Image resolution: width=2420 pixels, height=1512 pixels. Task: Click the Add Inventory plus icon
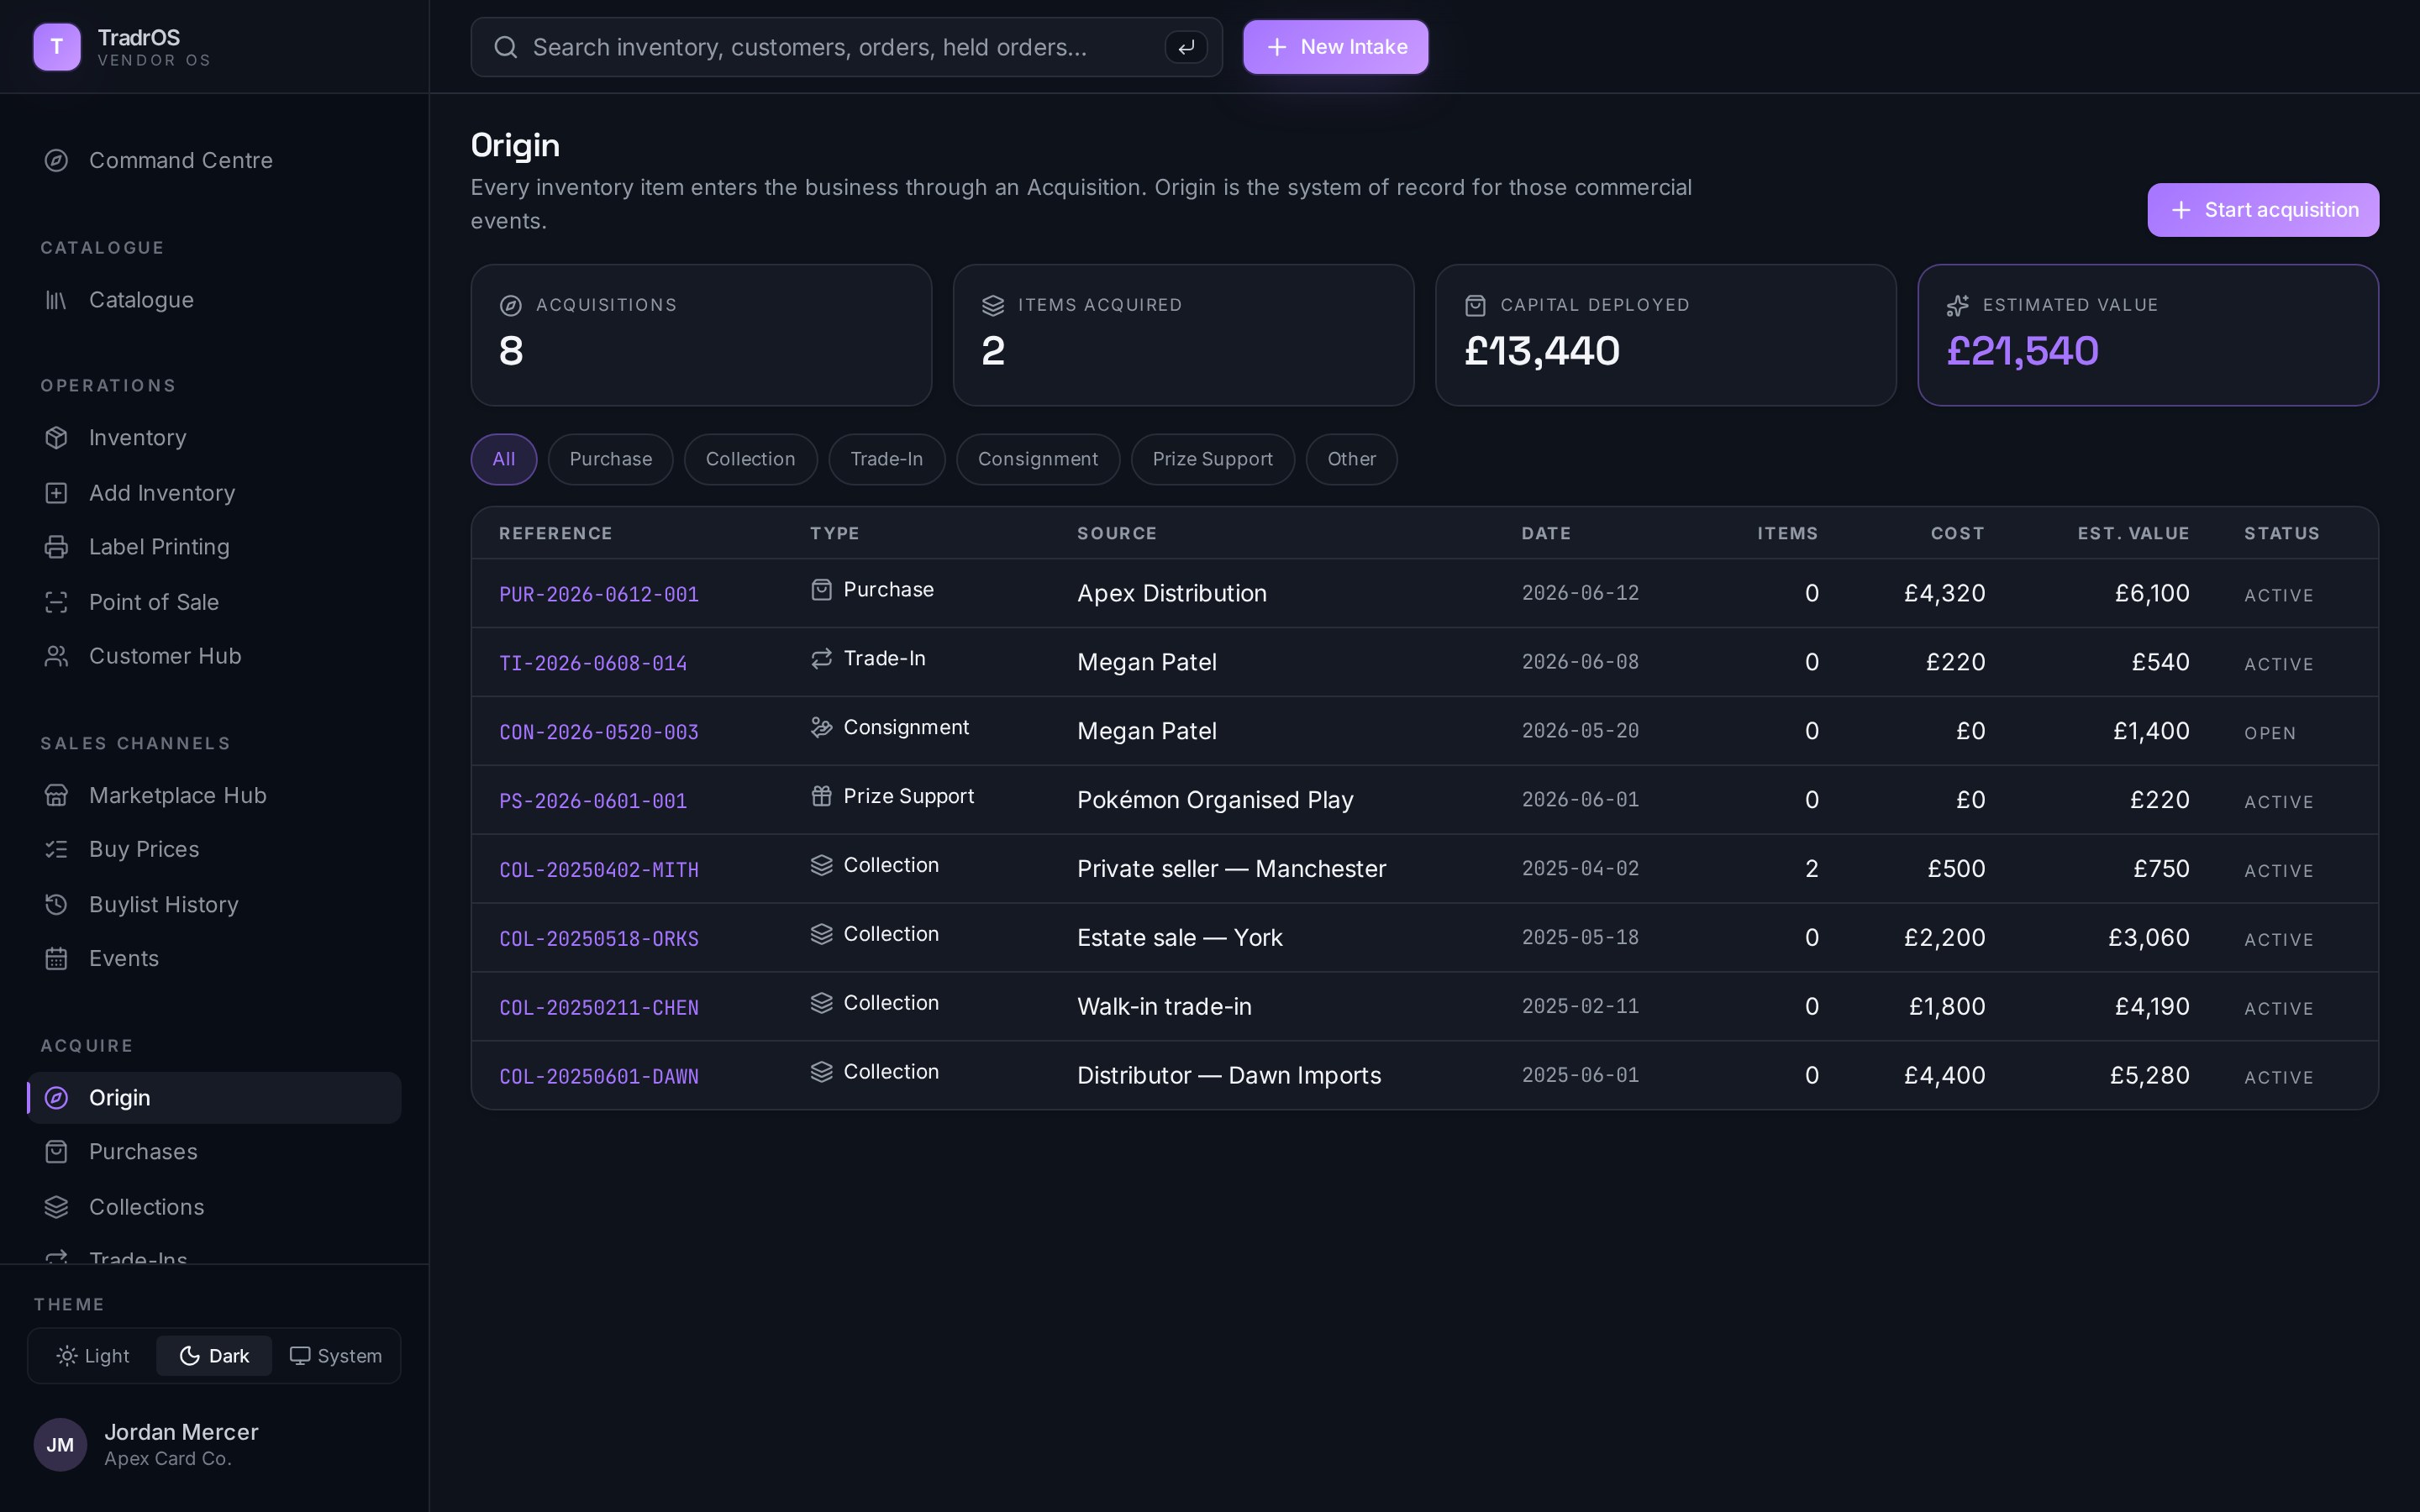(x=56, y=493)
